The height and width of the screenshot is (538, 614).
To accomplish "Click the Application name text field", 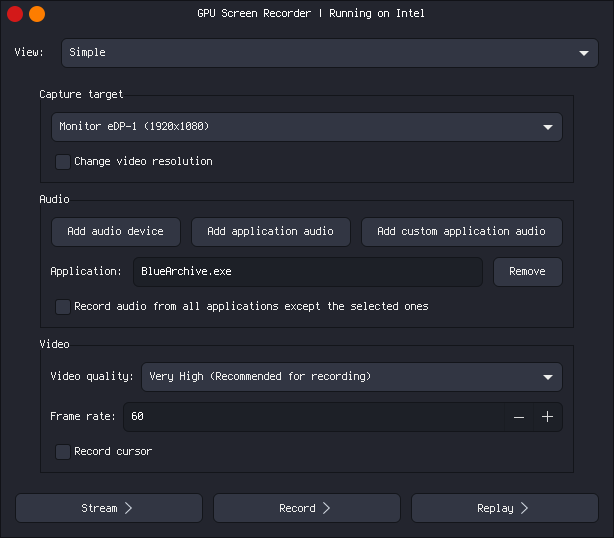I will pyautogui.click(x=307, y=272).
